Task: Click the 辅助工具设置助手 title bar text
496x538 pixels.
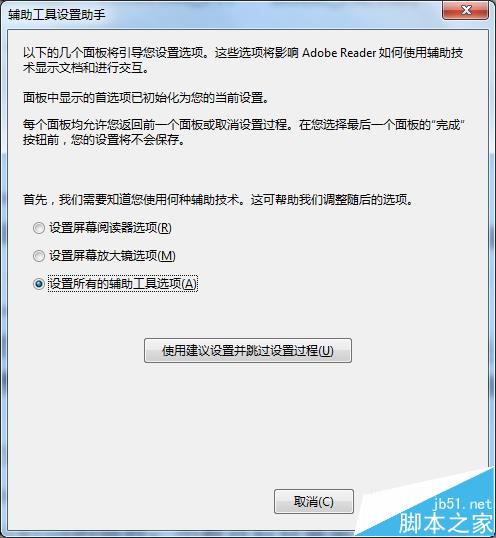Action: pos(57,15)
